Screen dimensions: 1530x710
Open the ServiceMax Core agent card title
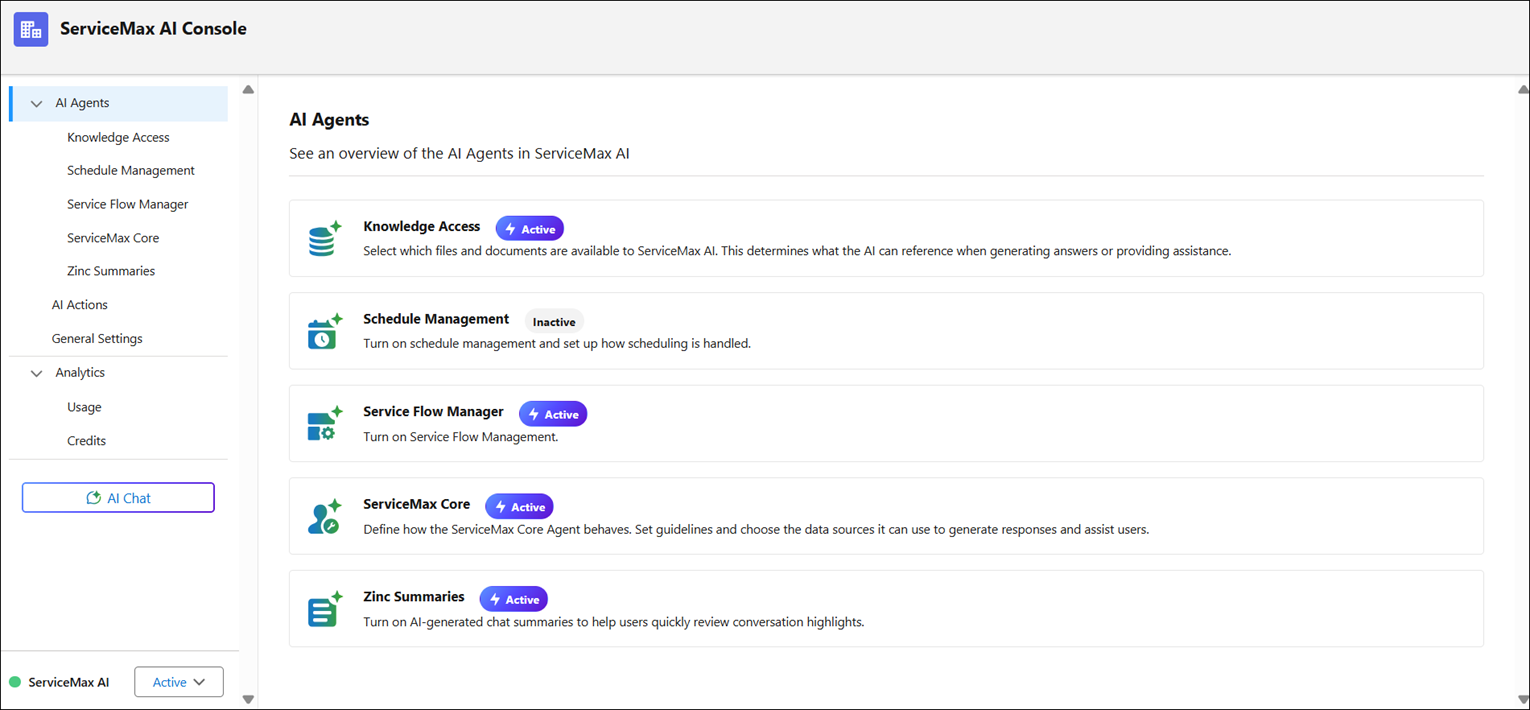click(417, 504)
